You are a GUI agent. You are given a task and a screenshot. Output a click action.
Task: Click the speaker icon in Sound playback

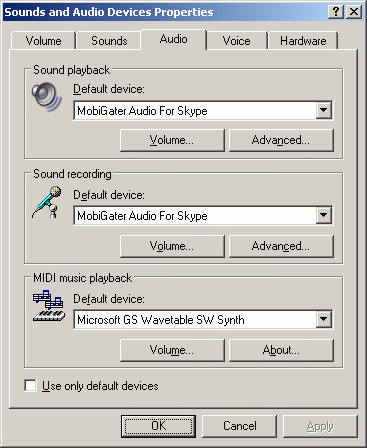coord(47,96)
